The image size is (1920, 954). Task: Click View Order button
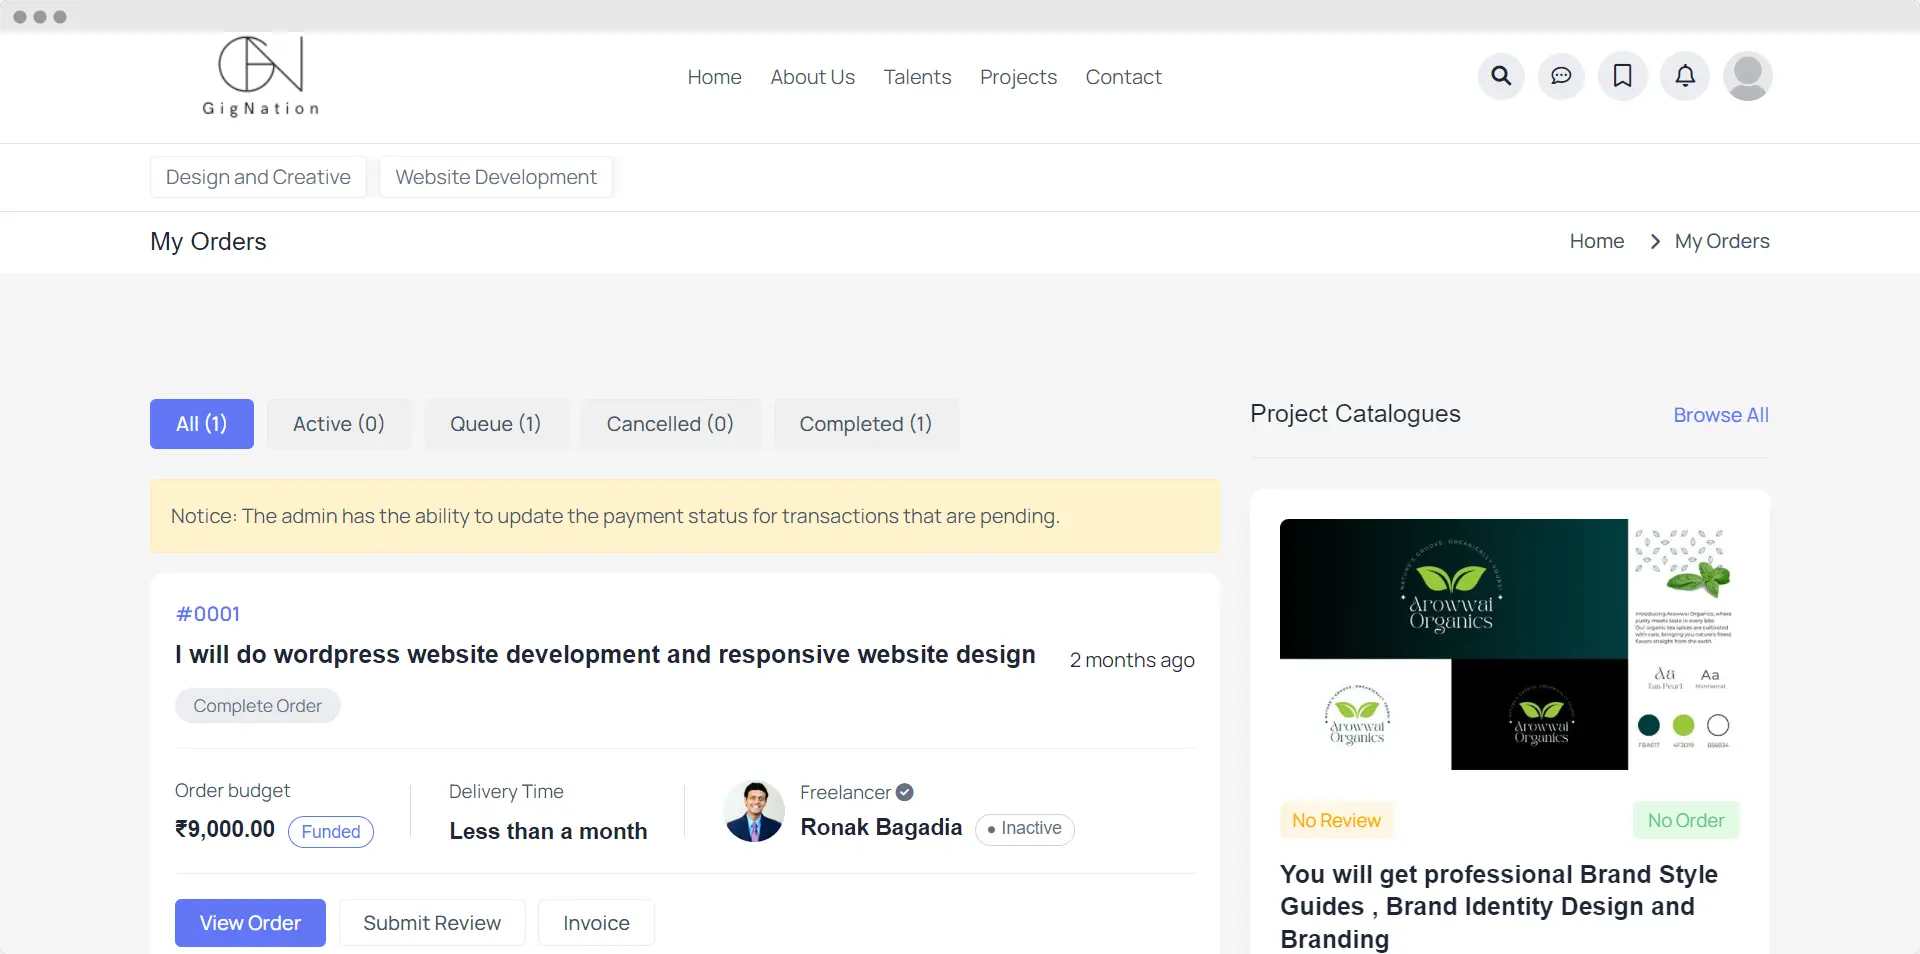(x=250, y=923)
